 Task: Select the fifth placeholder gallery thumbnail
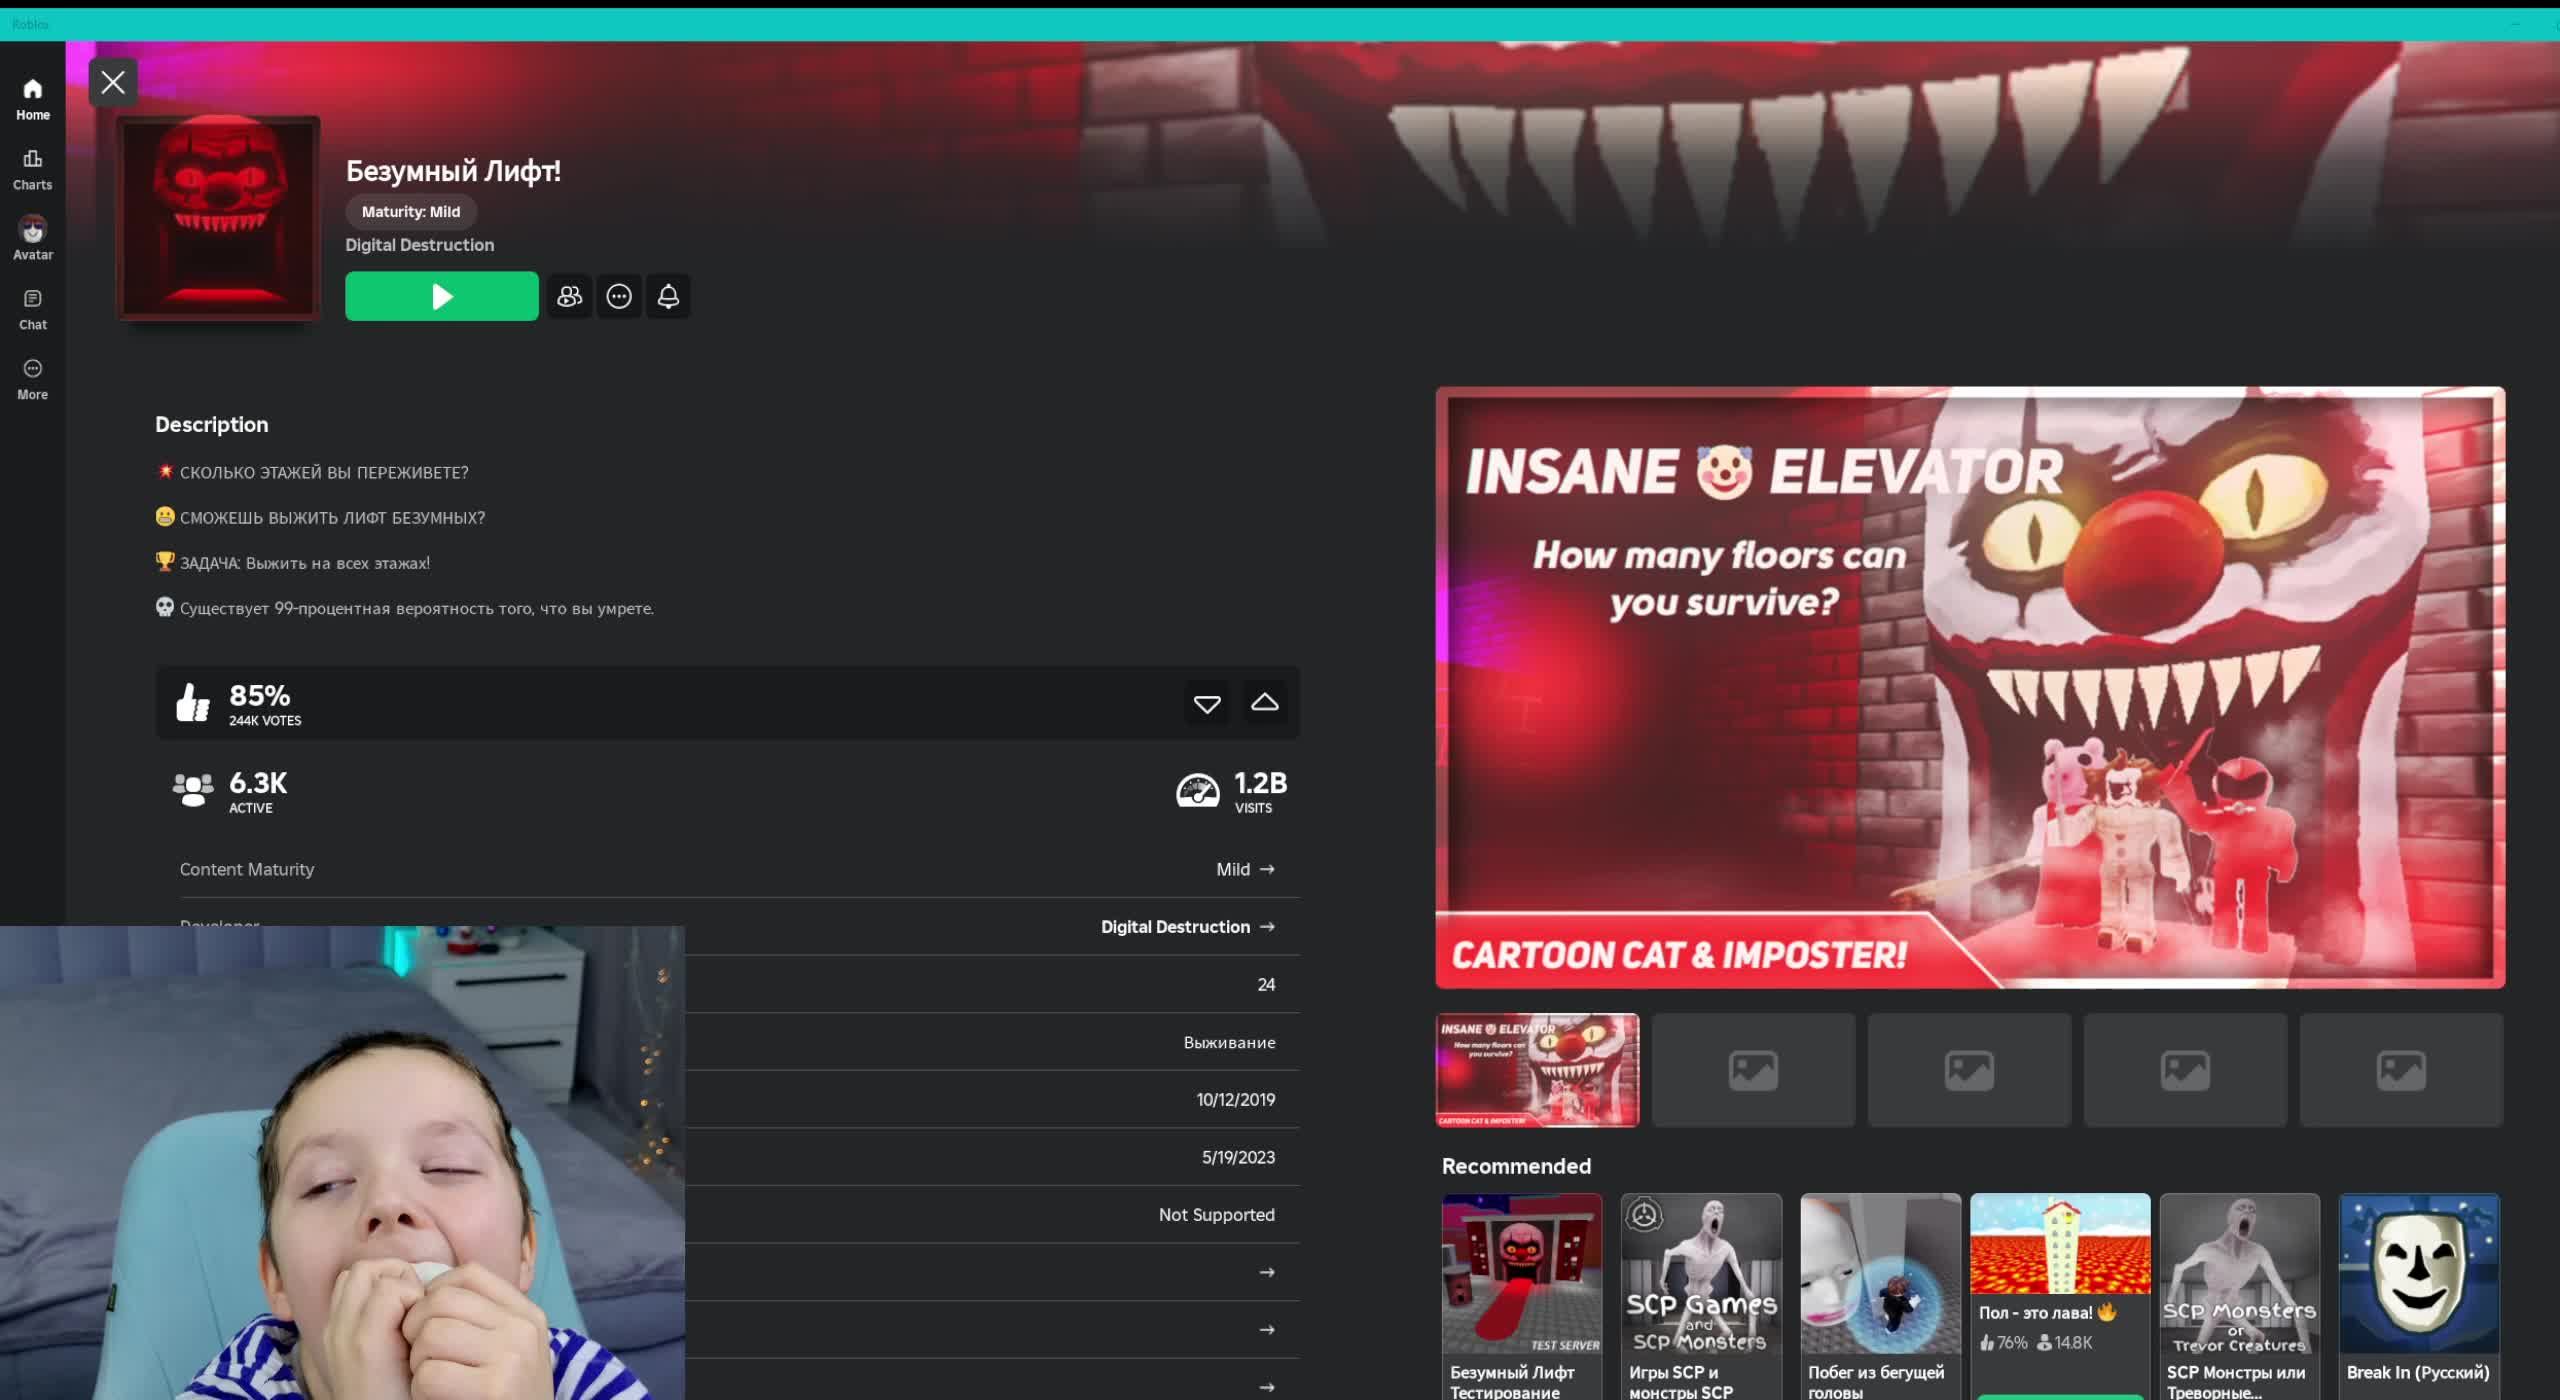tap(2401, 1070)
